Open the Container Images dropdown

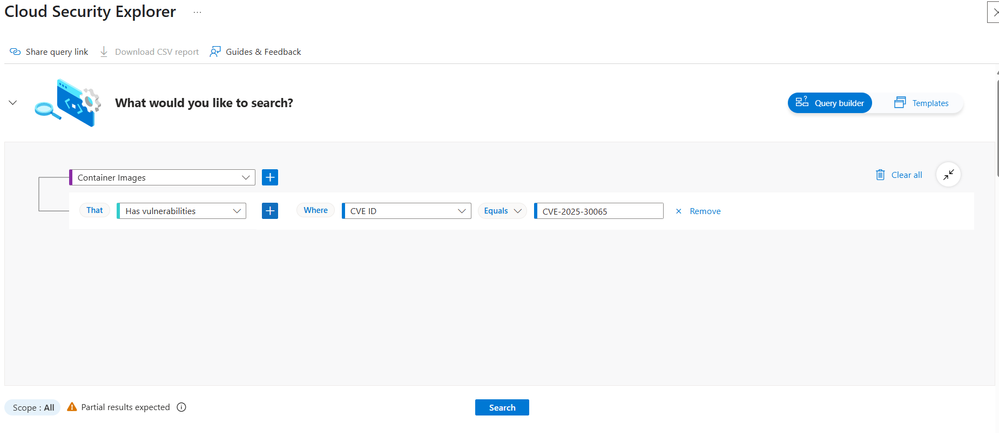(162, 178)
